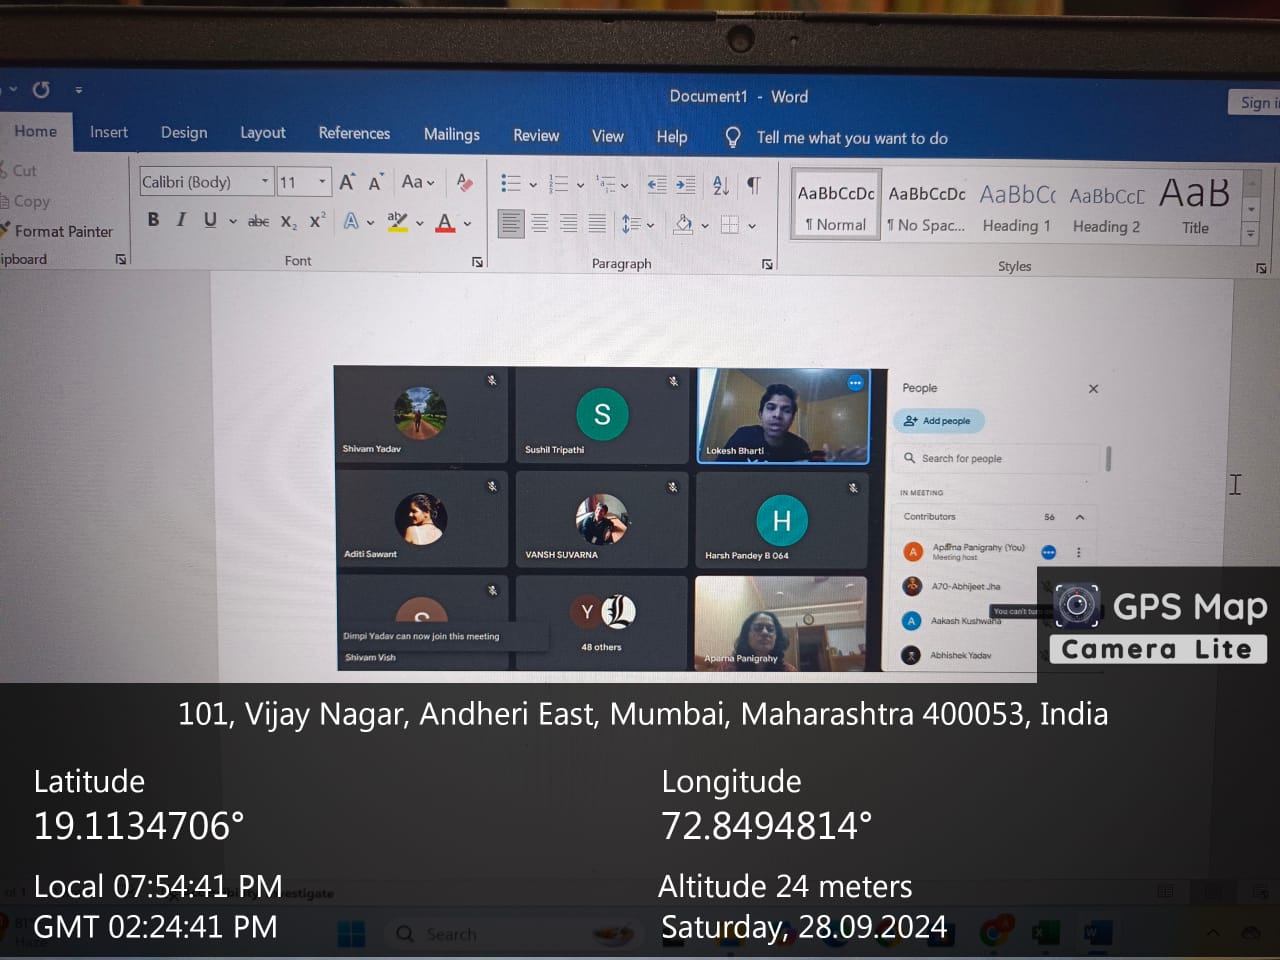Toggle Italic formatting

(x=181, y=220)
